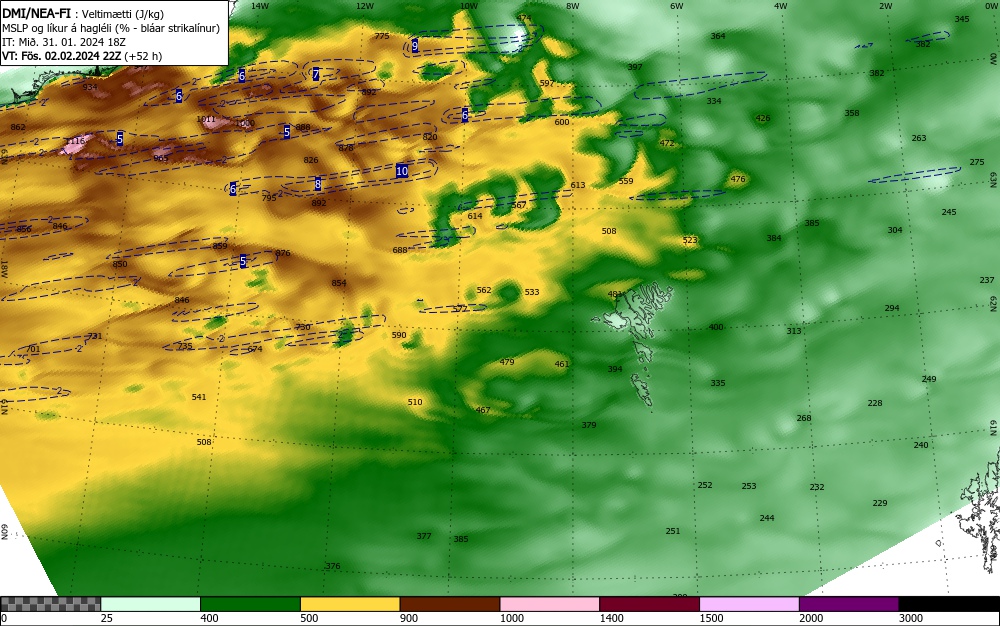This screenshot has height=626, width=1000.
Task: Select the CAPE value 826
Action: tap(311, 161)
